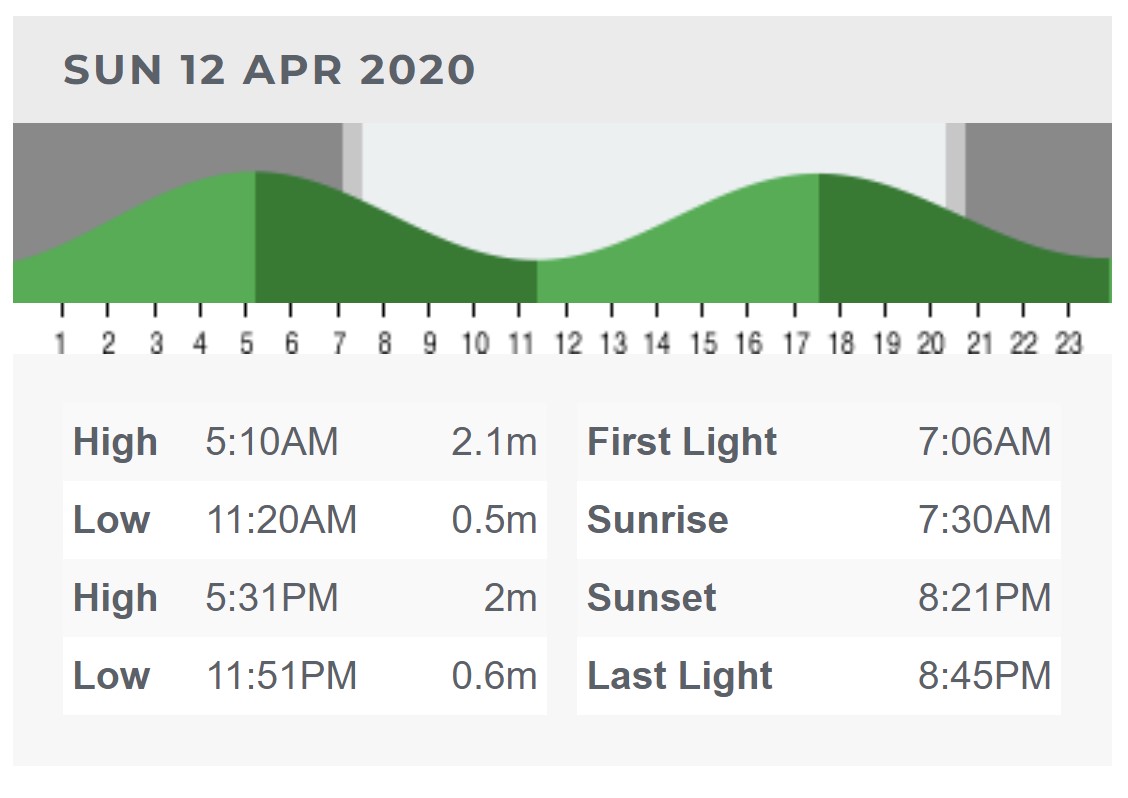The image size is (1128, 798).
Task: Click the First Light 7:06AM row
Action: 818,442
